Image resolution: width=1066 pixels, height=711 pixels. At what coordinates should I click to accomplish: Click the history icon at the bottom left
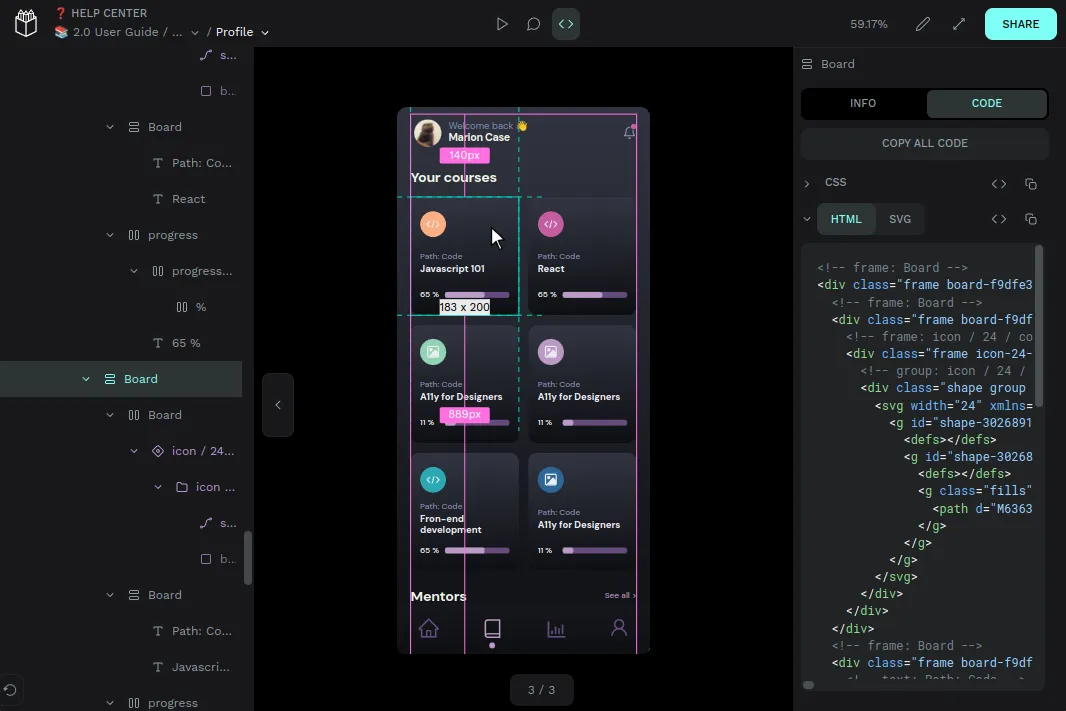coord(10,690)
